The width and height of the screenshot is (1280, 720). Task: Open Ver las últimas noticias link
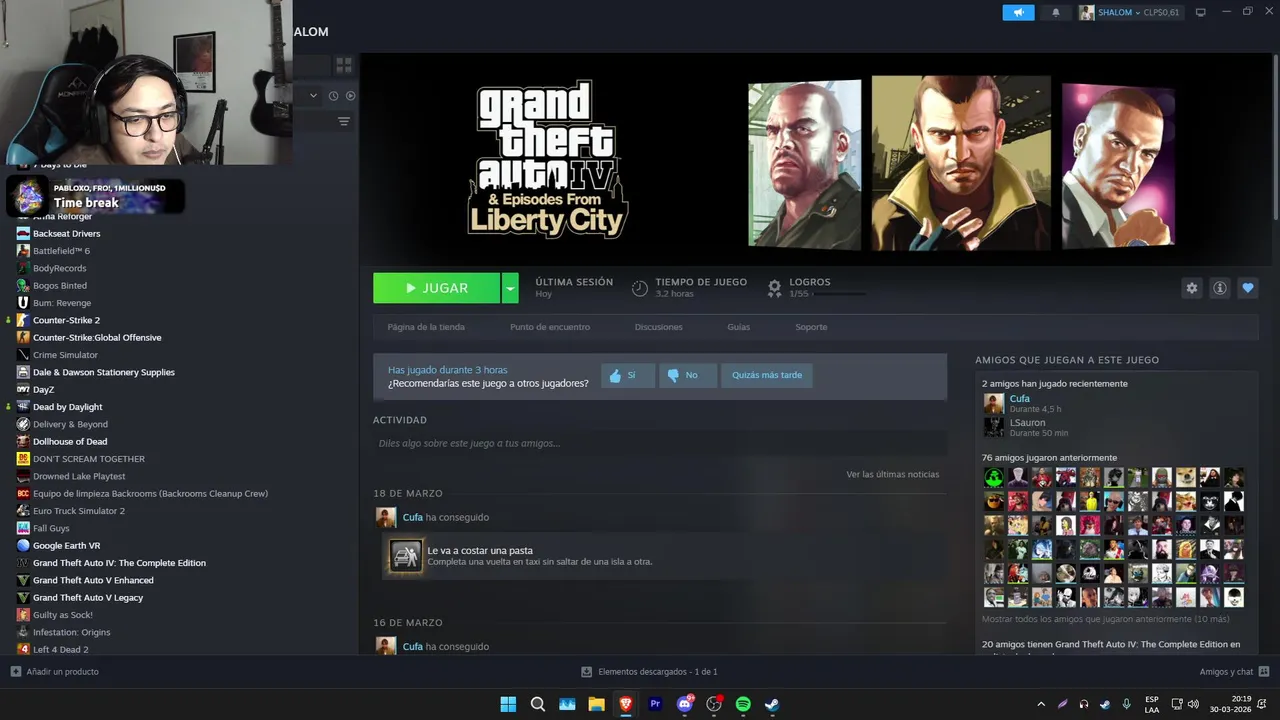(x=893, y=474)
